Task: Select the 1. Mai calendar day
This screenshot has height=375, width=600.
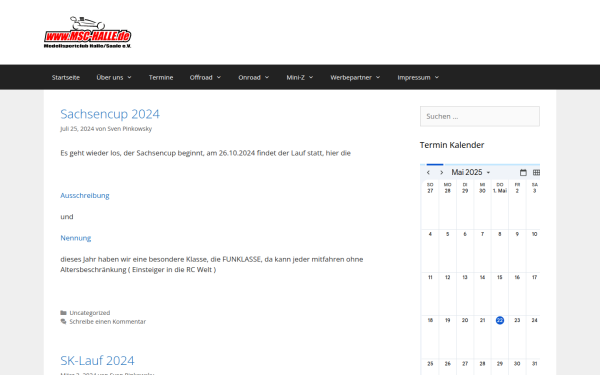Action: pyautogui.click(x=499, y=191)
